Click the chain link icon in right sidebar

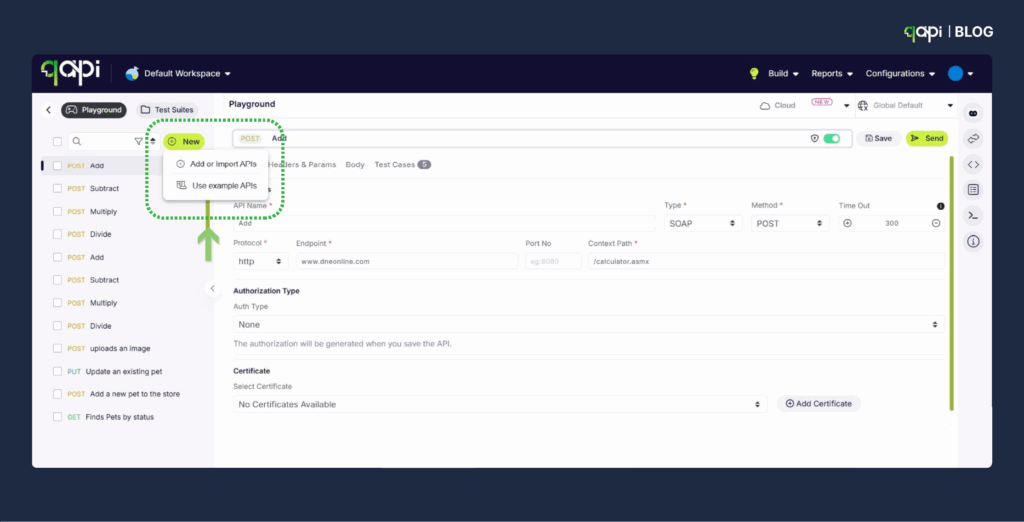pyautogui.click(x=973, y=139)
